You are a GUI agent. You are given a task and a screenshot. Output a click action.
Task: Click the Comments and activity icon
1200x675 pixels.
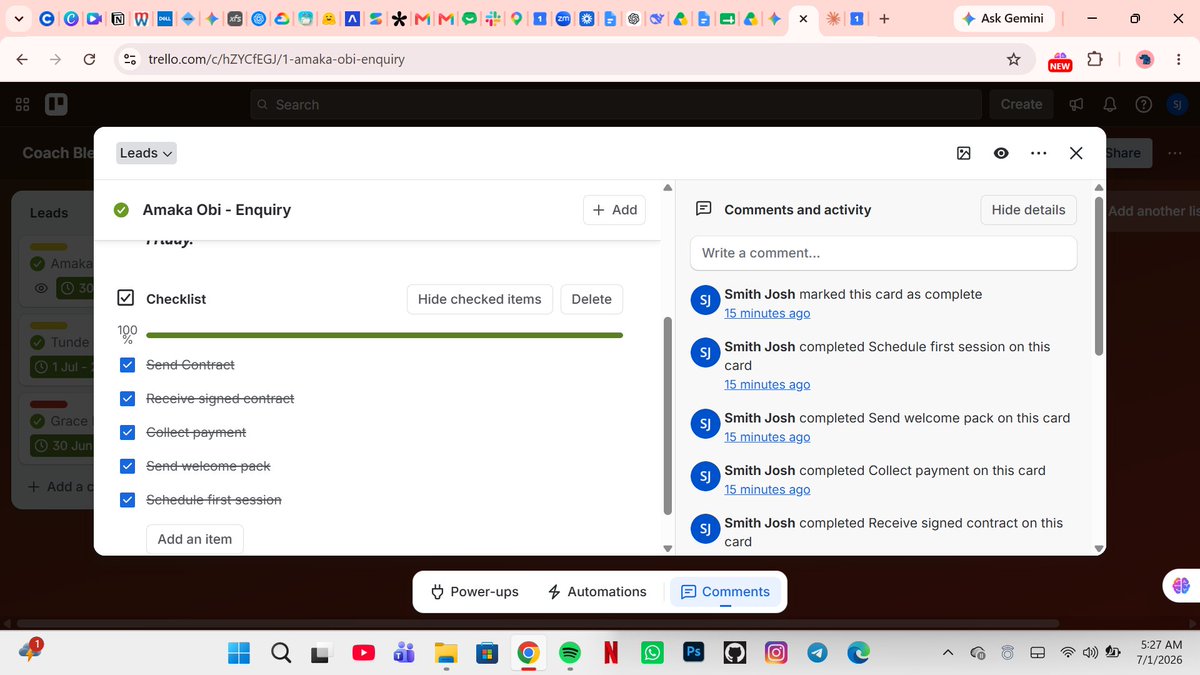tap(703, 209)
